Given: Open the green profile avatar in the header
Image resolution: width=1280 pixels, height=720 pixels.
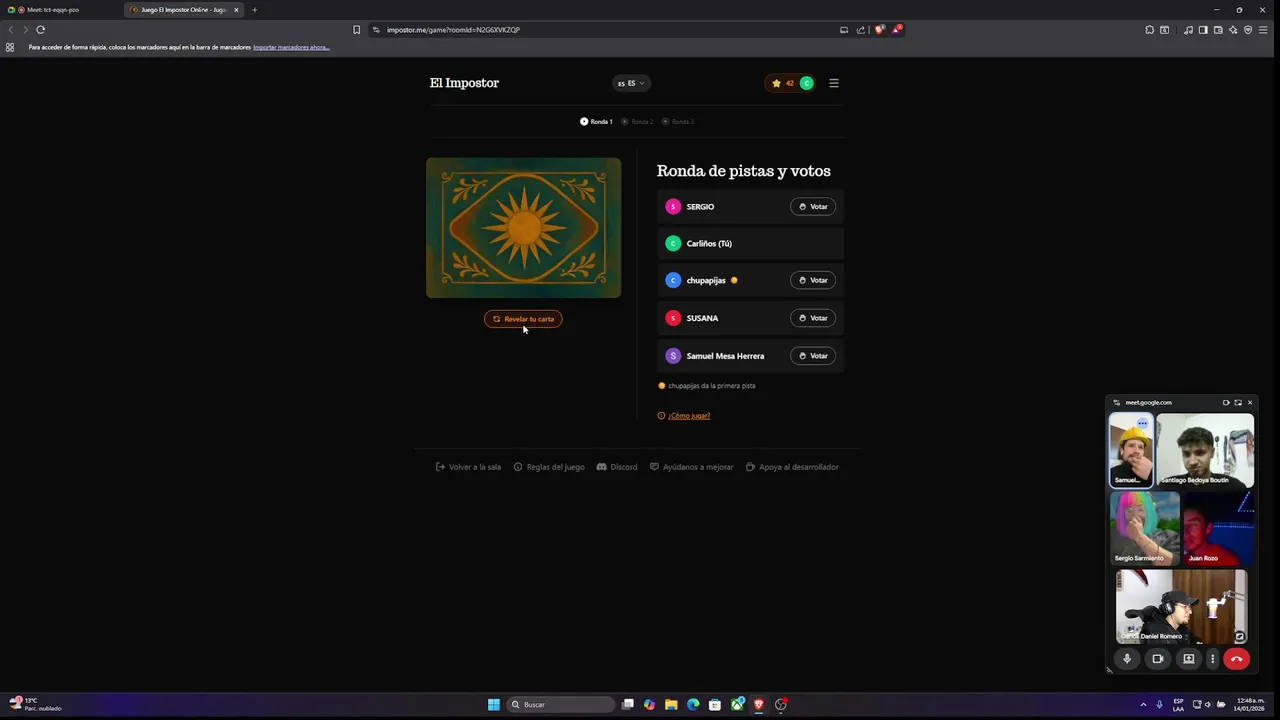Looking at the screenshot, I should point(806,83).
